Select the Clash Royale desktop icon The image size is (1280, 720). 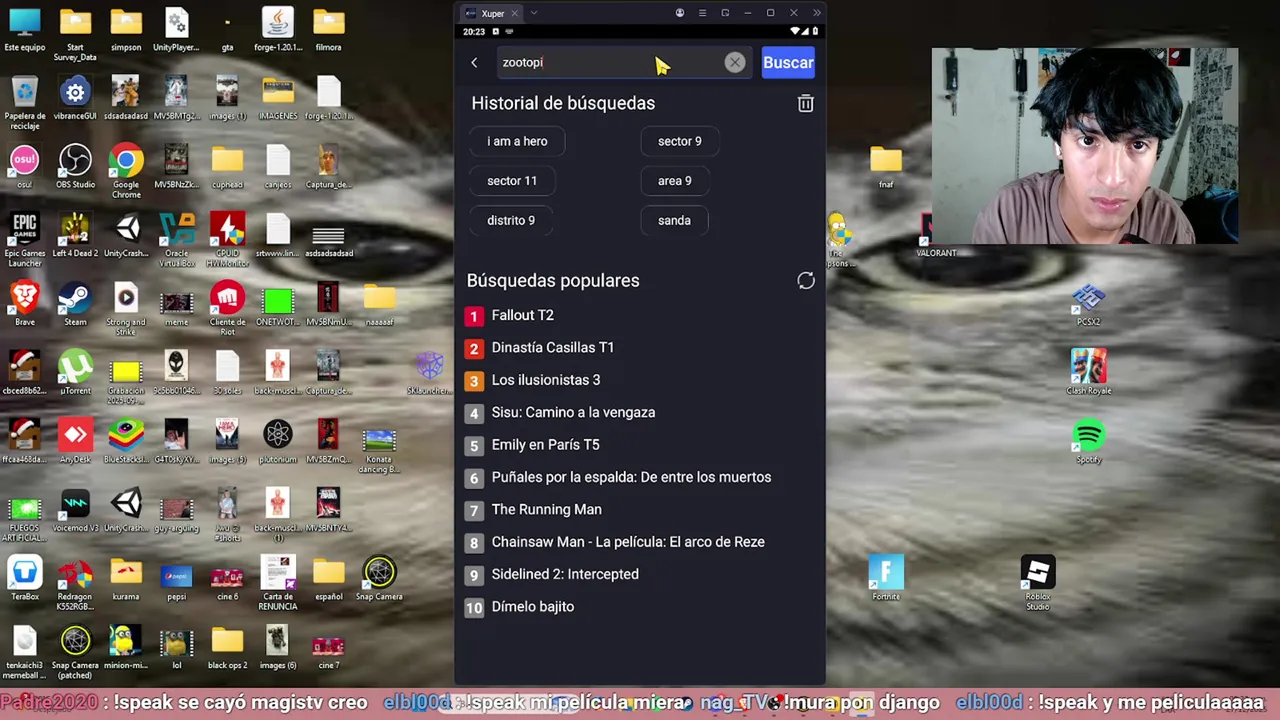coord(1089,373)
